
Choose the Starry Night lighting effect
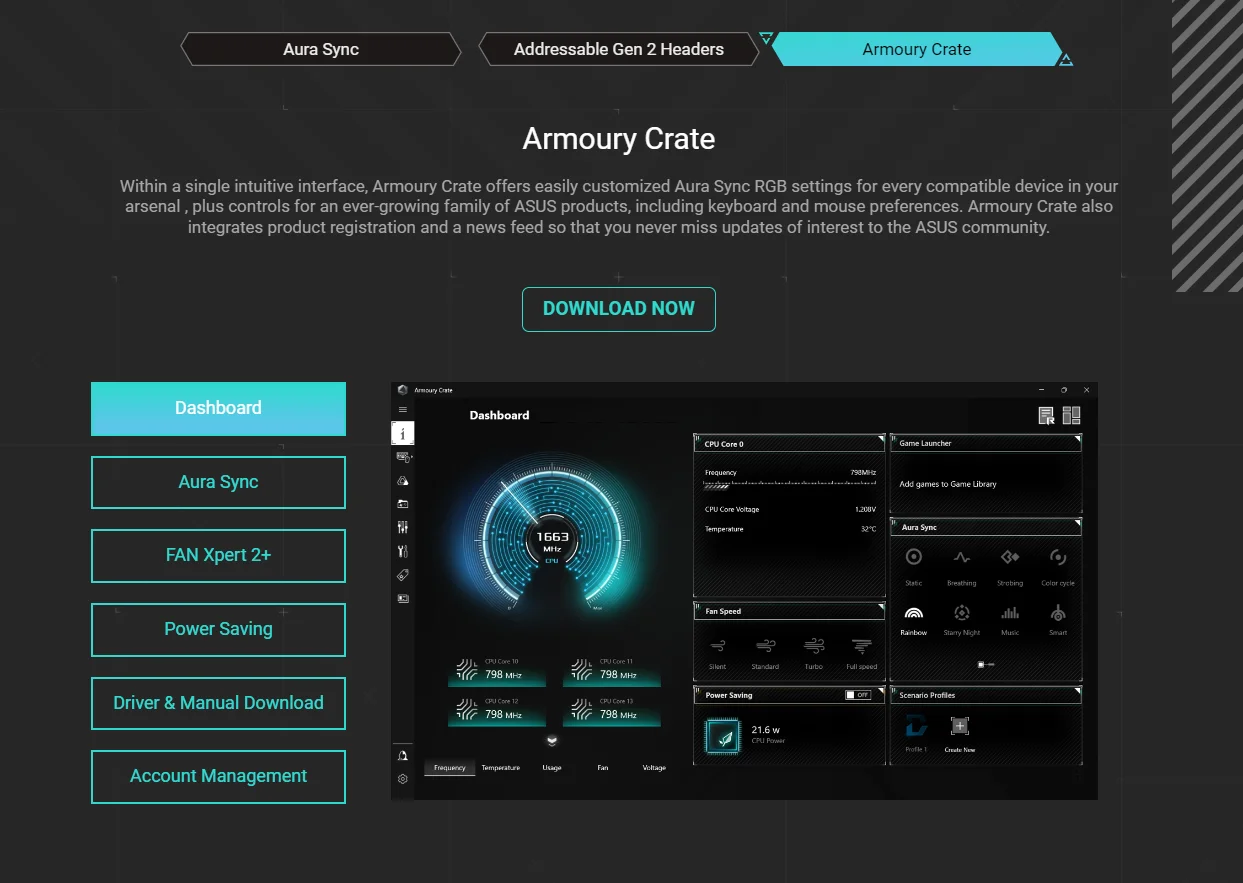962,619
